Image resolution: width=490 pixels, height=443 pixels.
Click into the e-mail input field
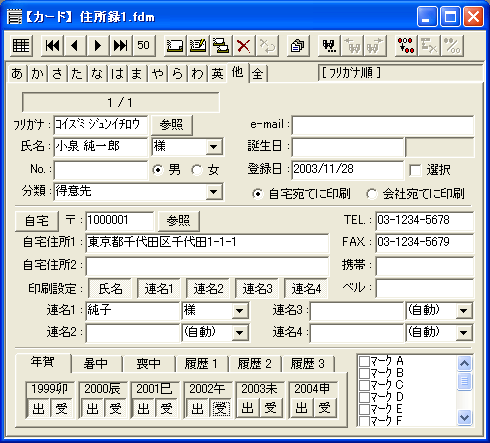coord(383,125)
